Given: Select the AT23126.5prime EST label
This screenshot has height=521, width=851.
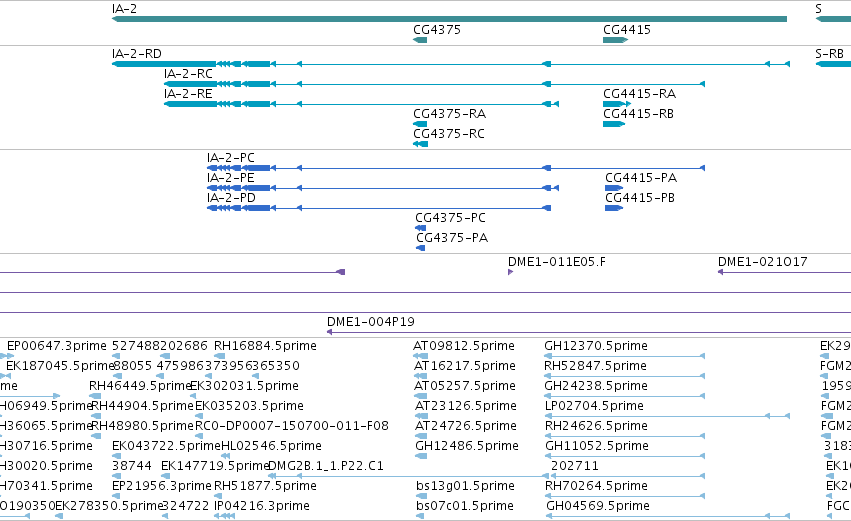Looking at the screenshot, I should (466, 406).
